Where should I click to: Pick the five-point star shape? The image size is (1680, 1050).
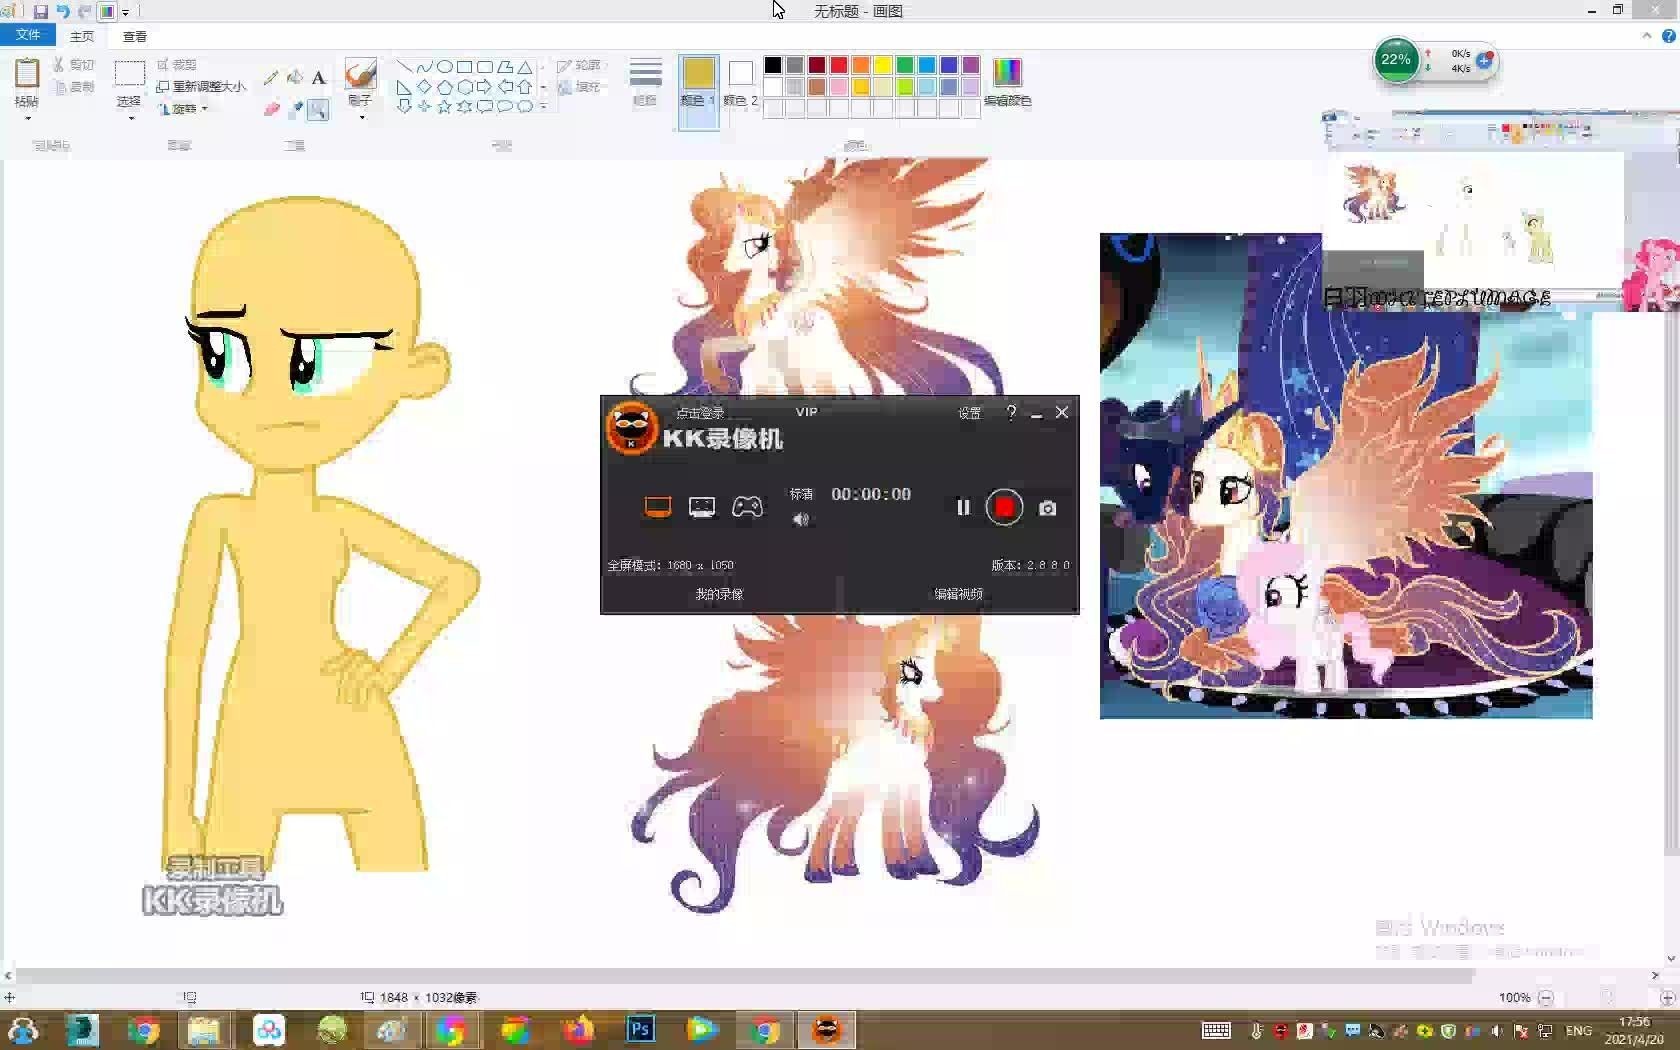pyautogui.click(x=444, y=106)
